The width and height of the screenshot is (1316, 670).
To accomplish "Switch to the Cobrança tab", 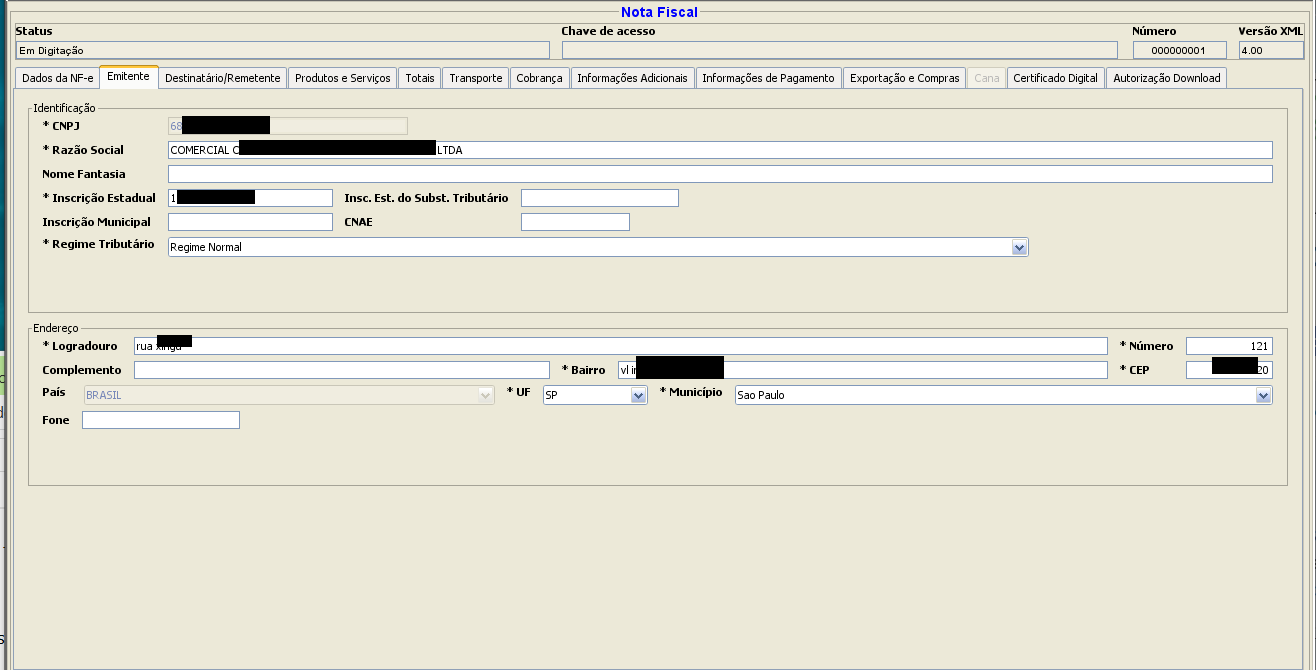I will [539, 78].
